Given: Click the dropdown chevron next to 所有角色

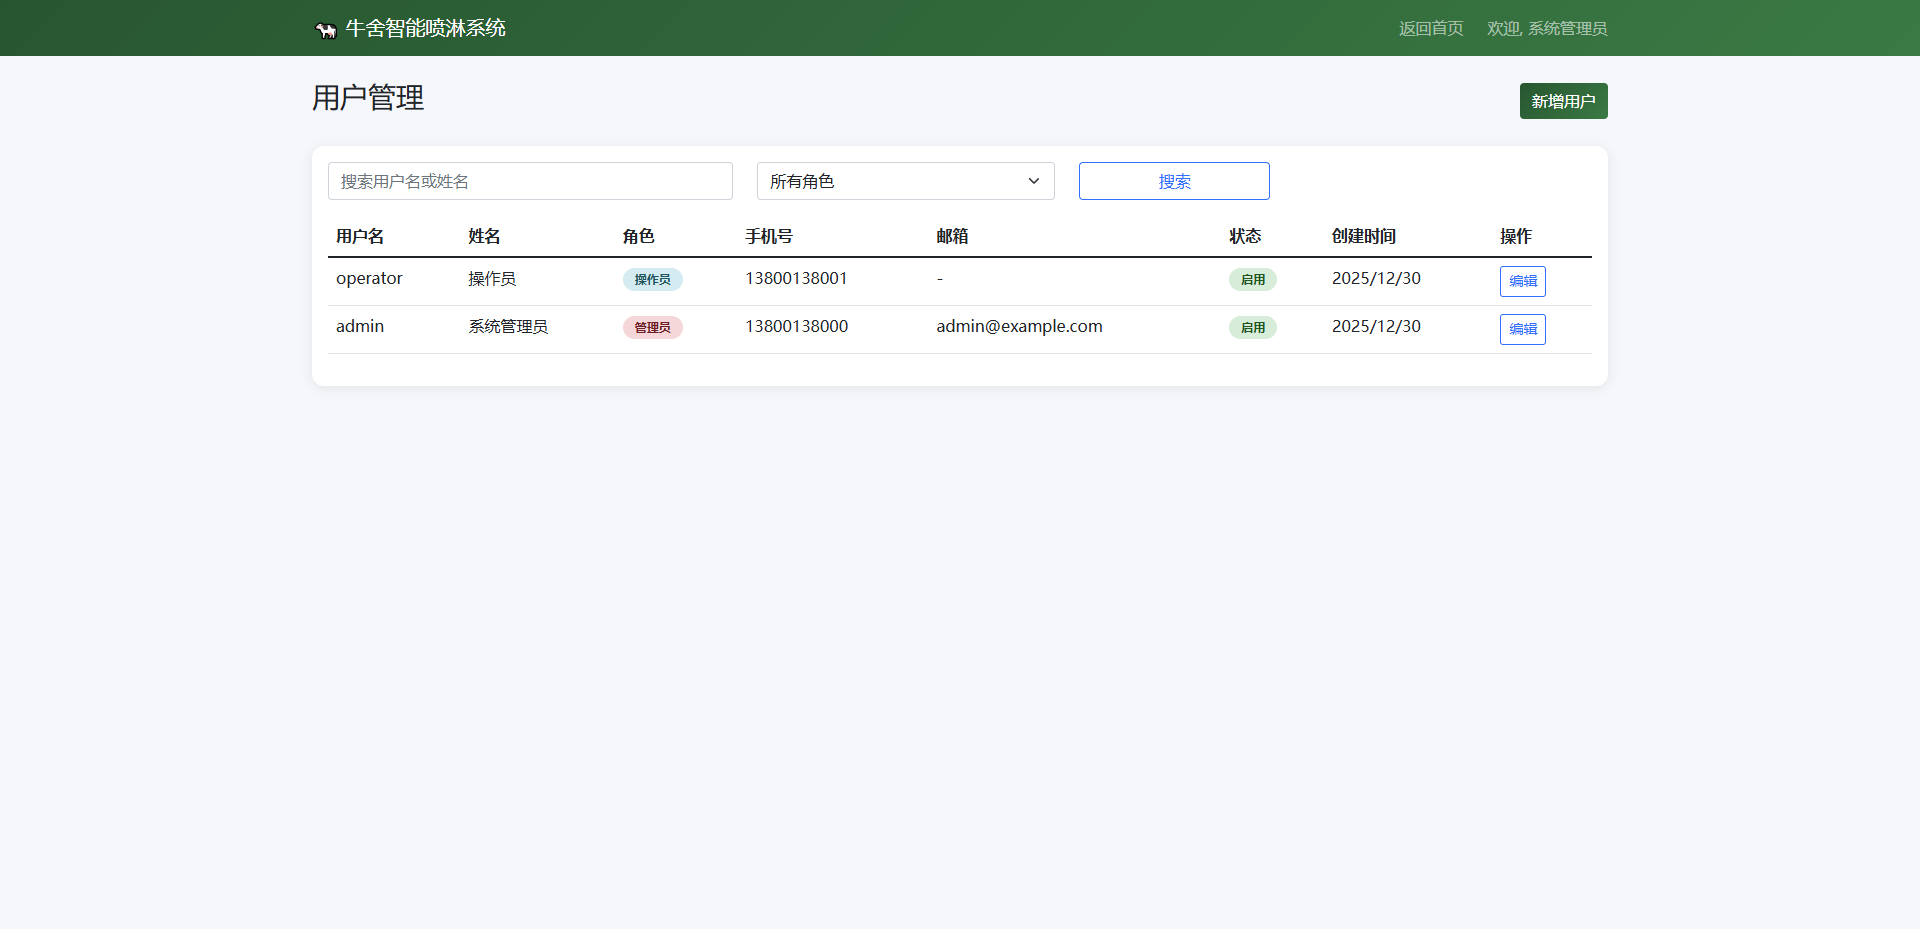Looking at the screenshot, I should coord(1033,181).
